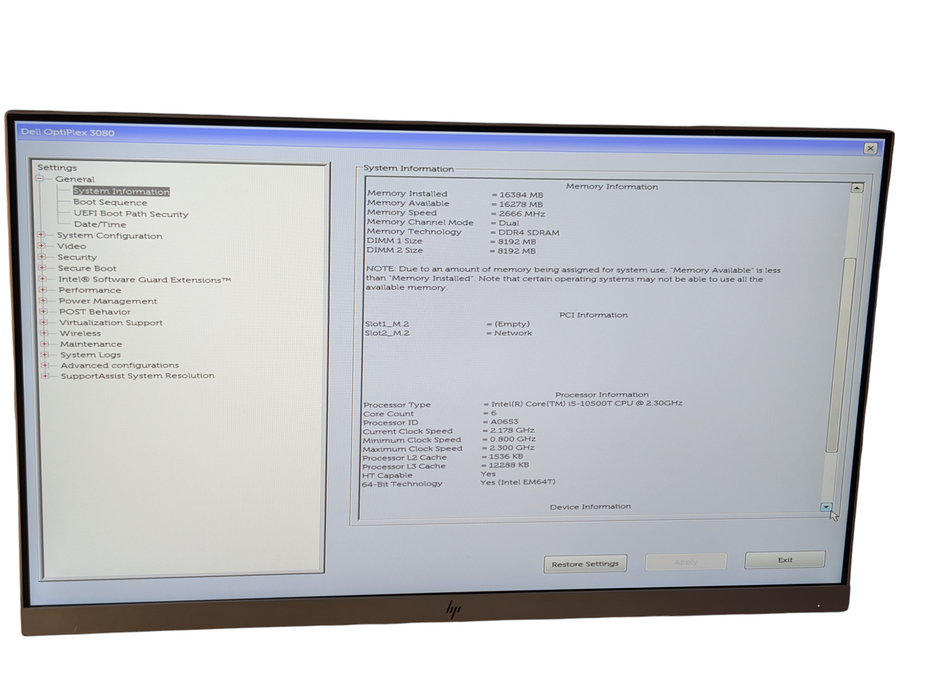
Task: Select the Wireless label
Action: 80,333
